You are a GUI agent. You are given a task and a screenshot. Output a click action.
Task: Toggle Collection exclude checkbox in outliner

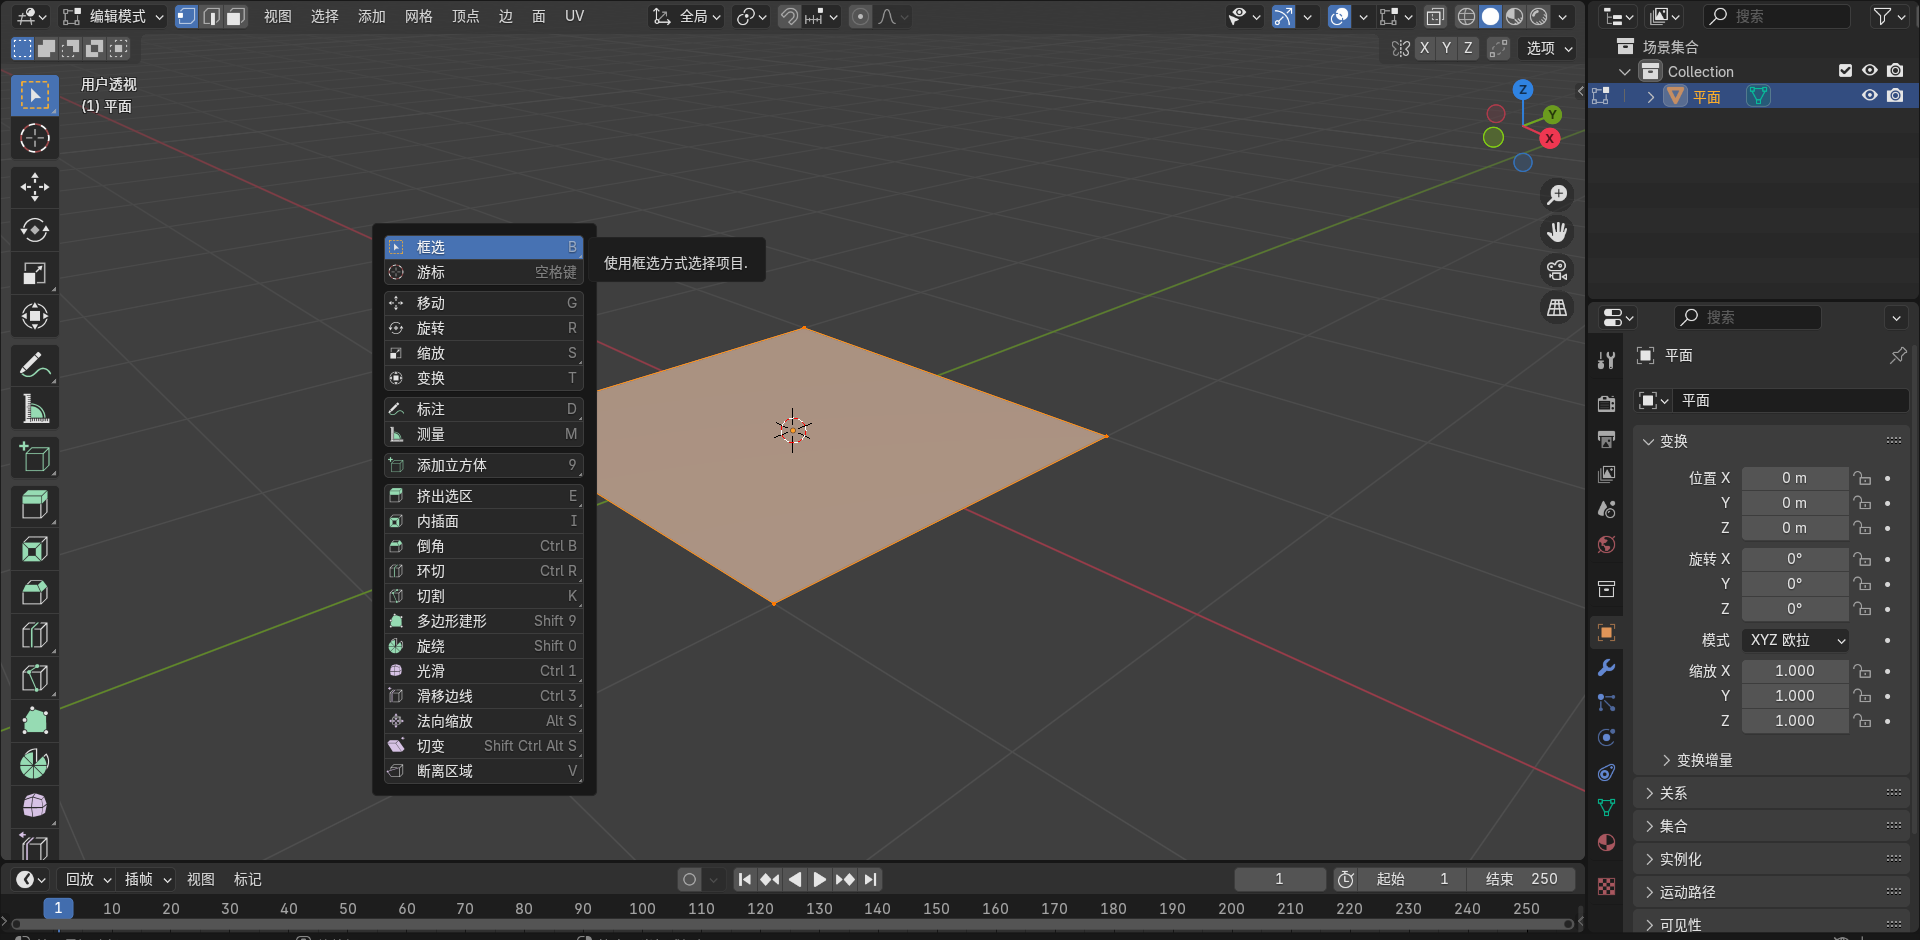1845,71
